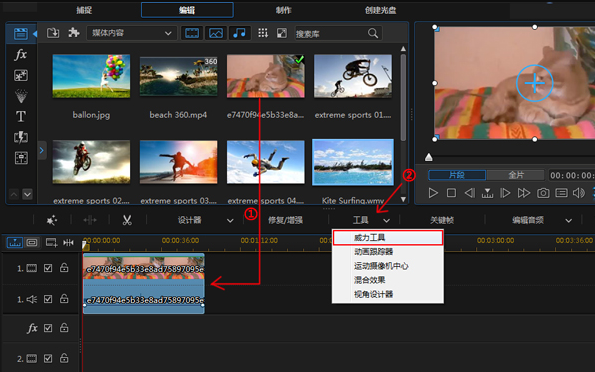Open the PiP objects room icon
Screen dimensions: 595x372
coord(20,76)
